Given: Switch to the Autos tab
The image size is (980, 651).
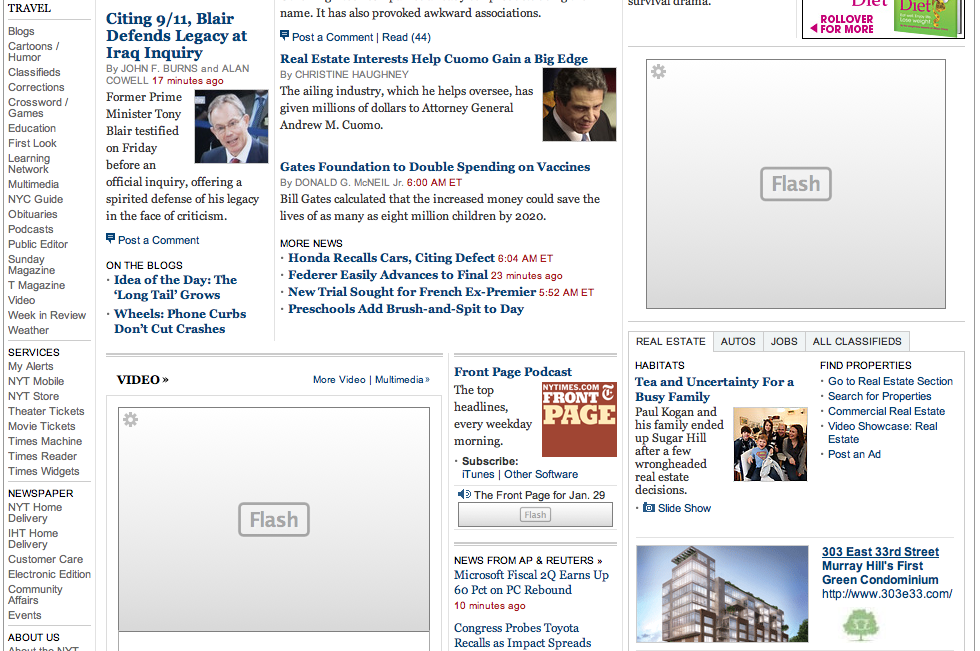Looking at the screenshot, I should [x=738, y=341].
